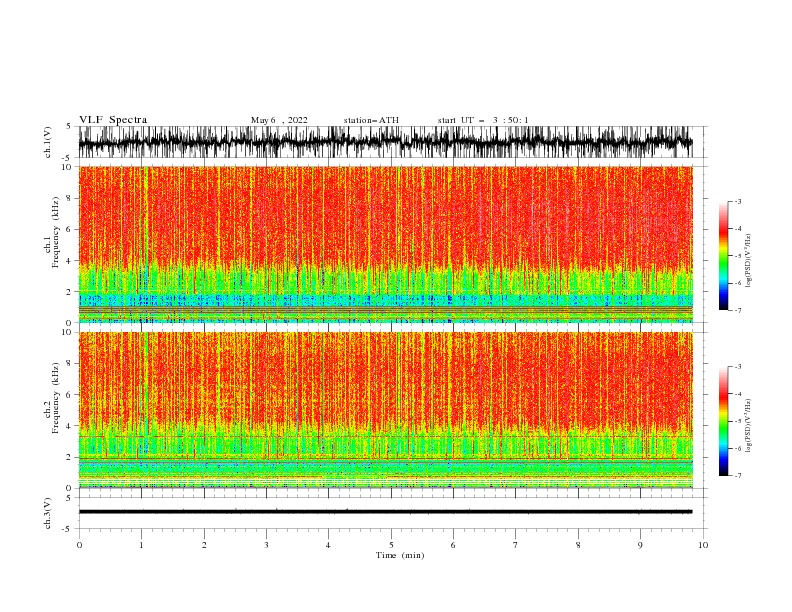Click time axis tick label '5'
The image size is (792, 612).
tap(391, 545)
